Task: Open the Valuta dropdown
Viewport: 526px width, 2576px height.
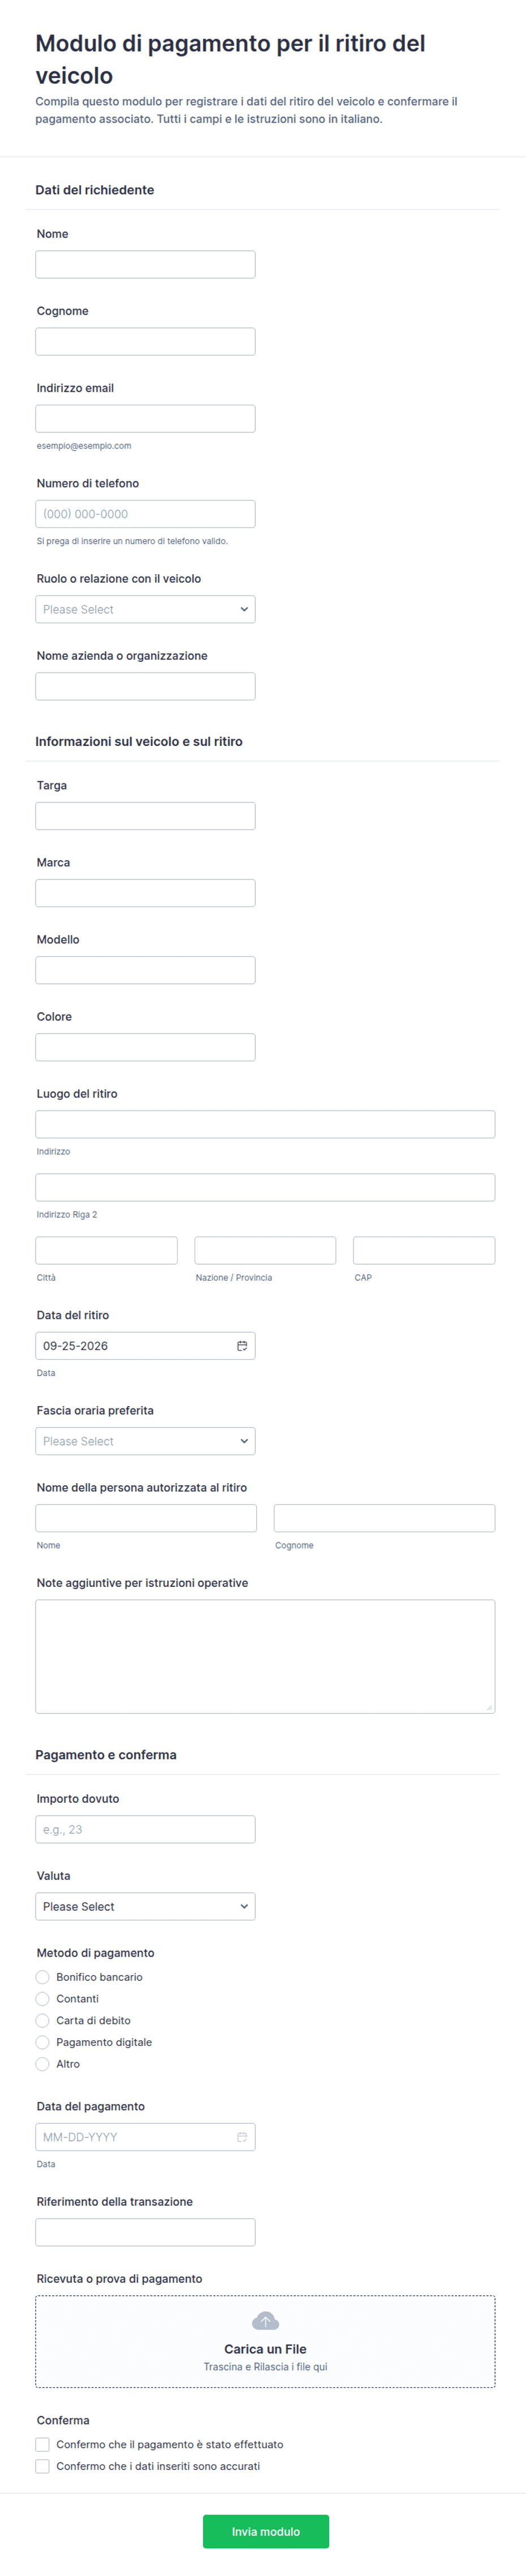Action: [145, 1906]
